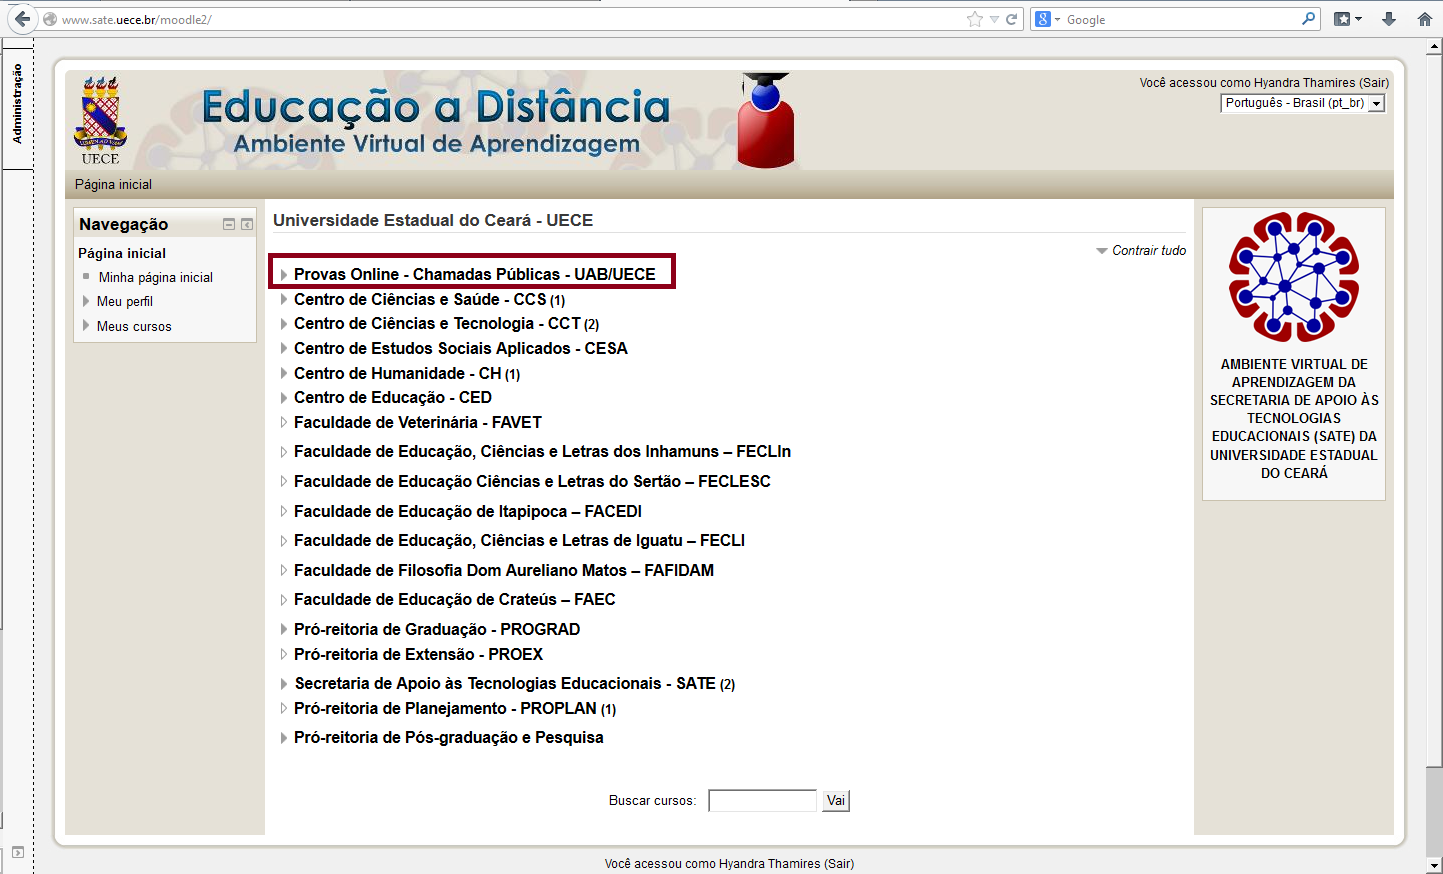Click the browser address bar URL

(137, 19)
